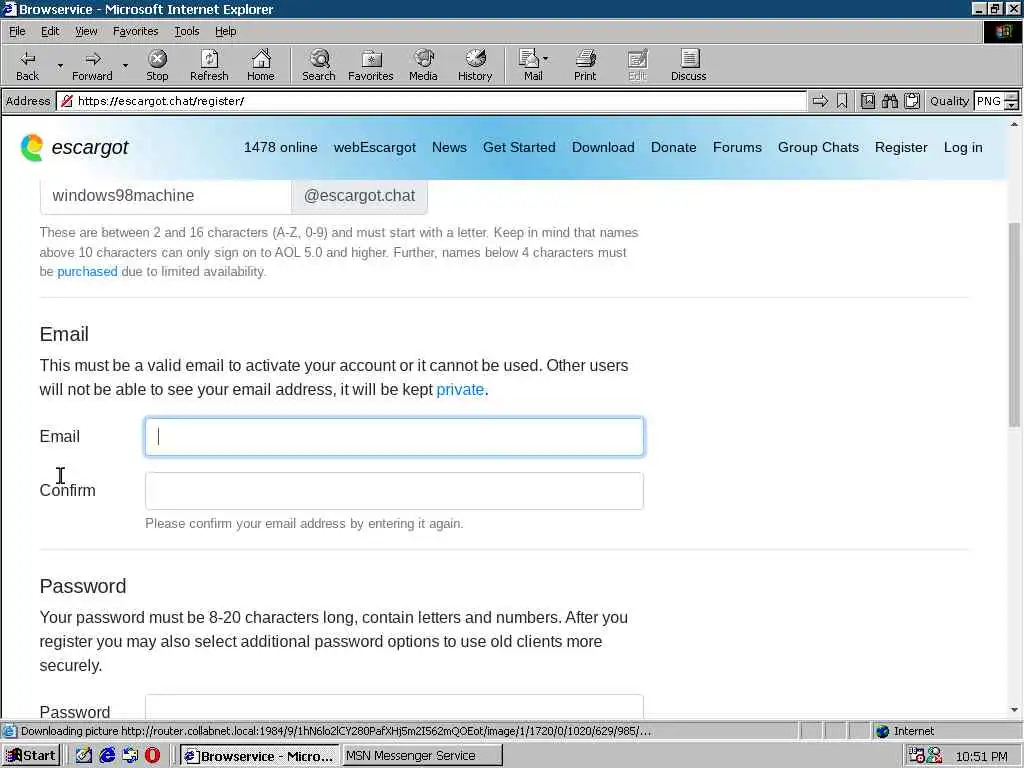Click the 1478 online link

280,148
